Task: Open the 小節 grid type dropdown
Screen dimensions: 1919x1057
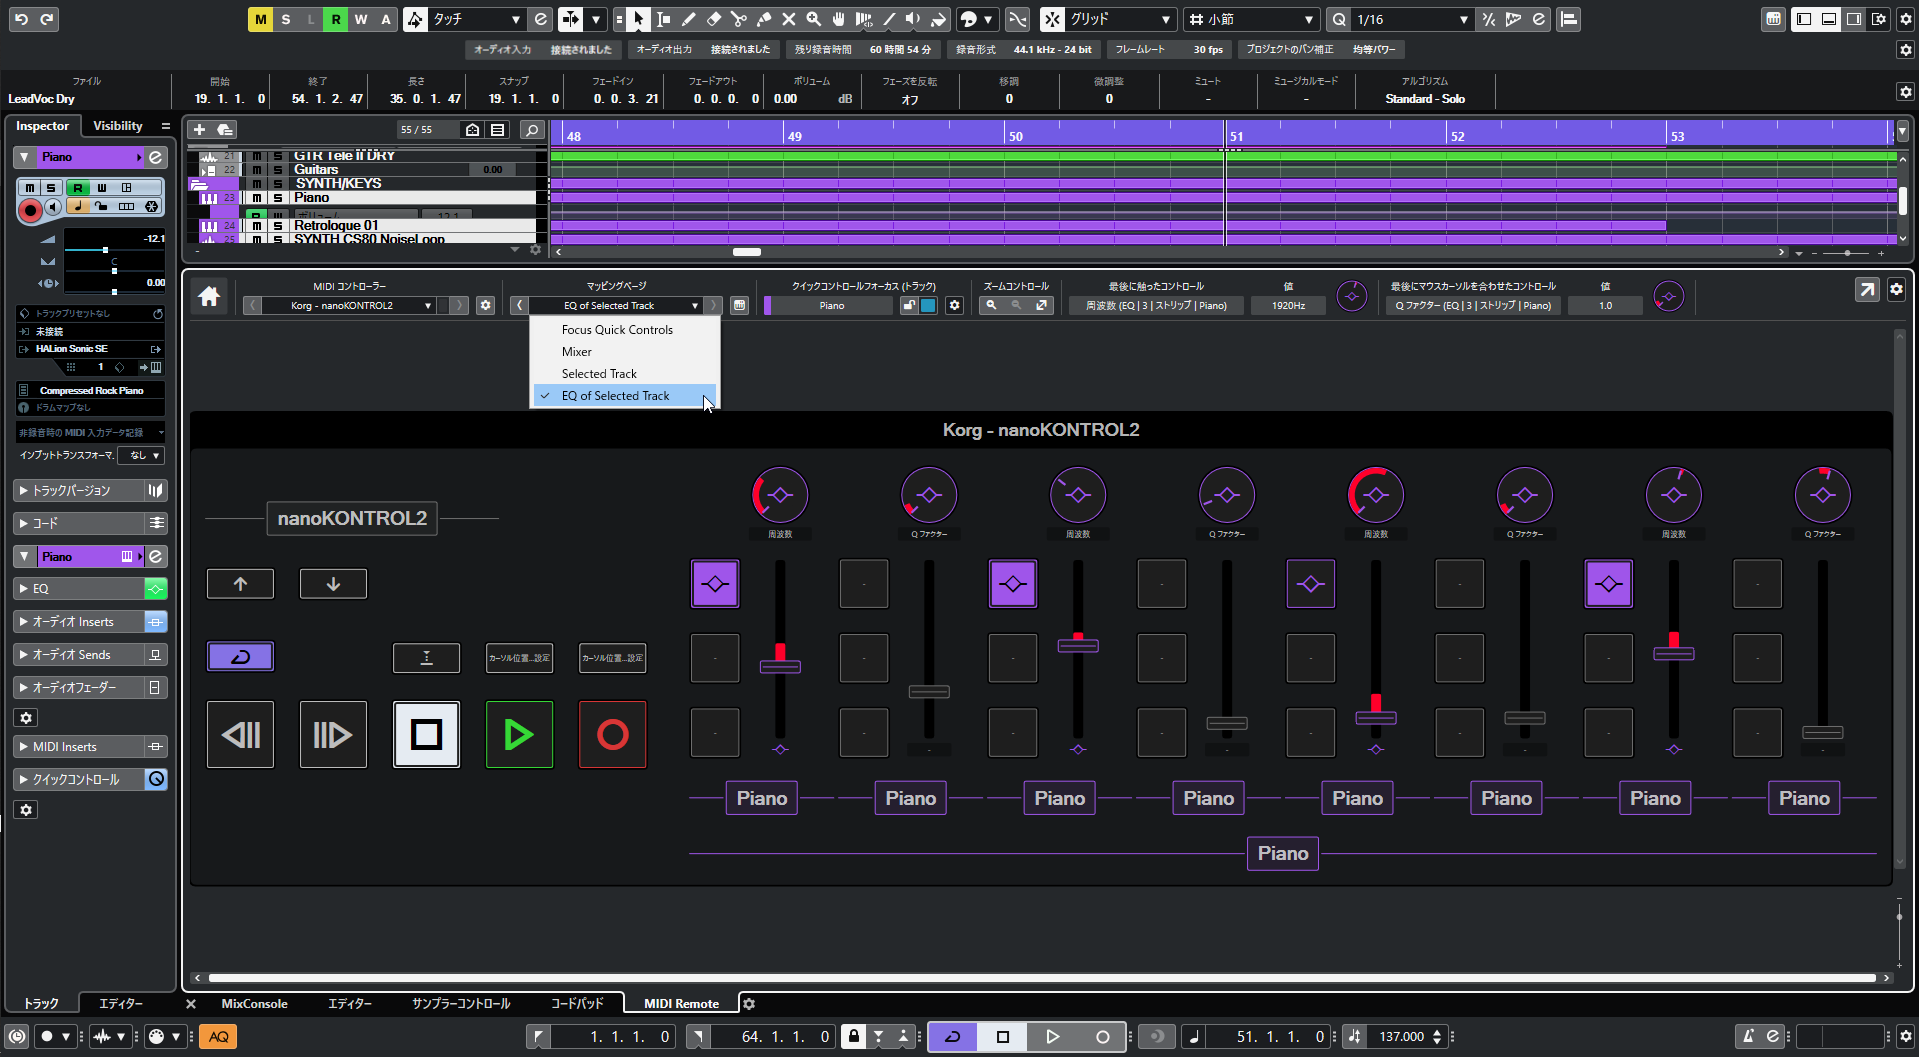Action: 1252,19
